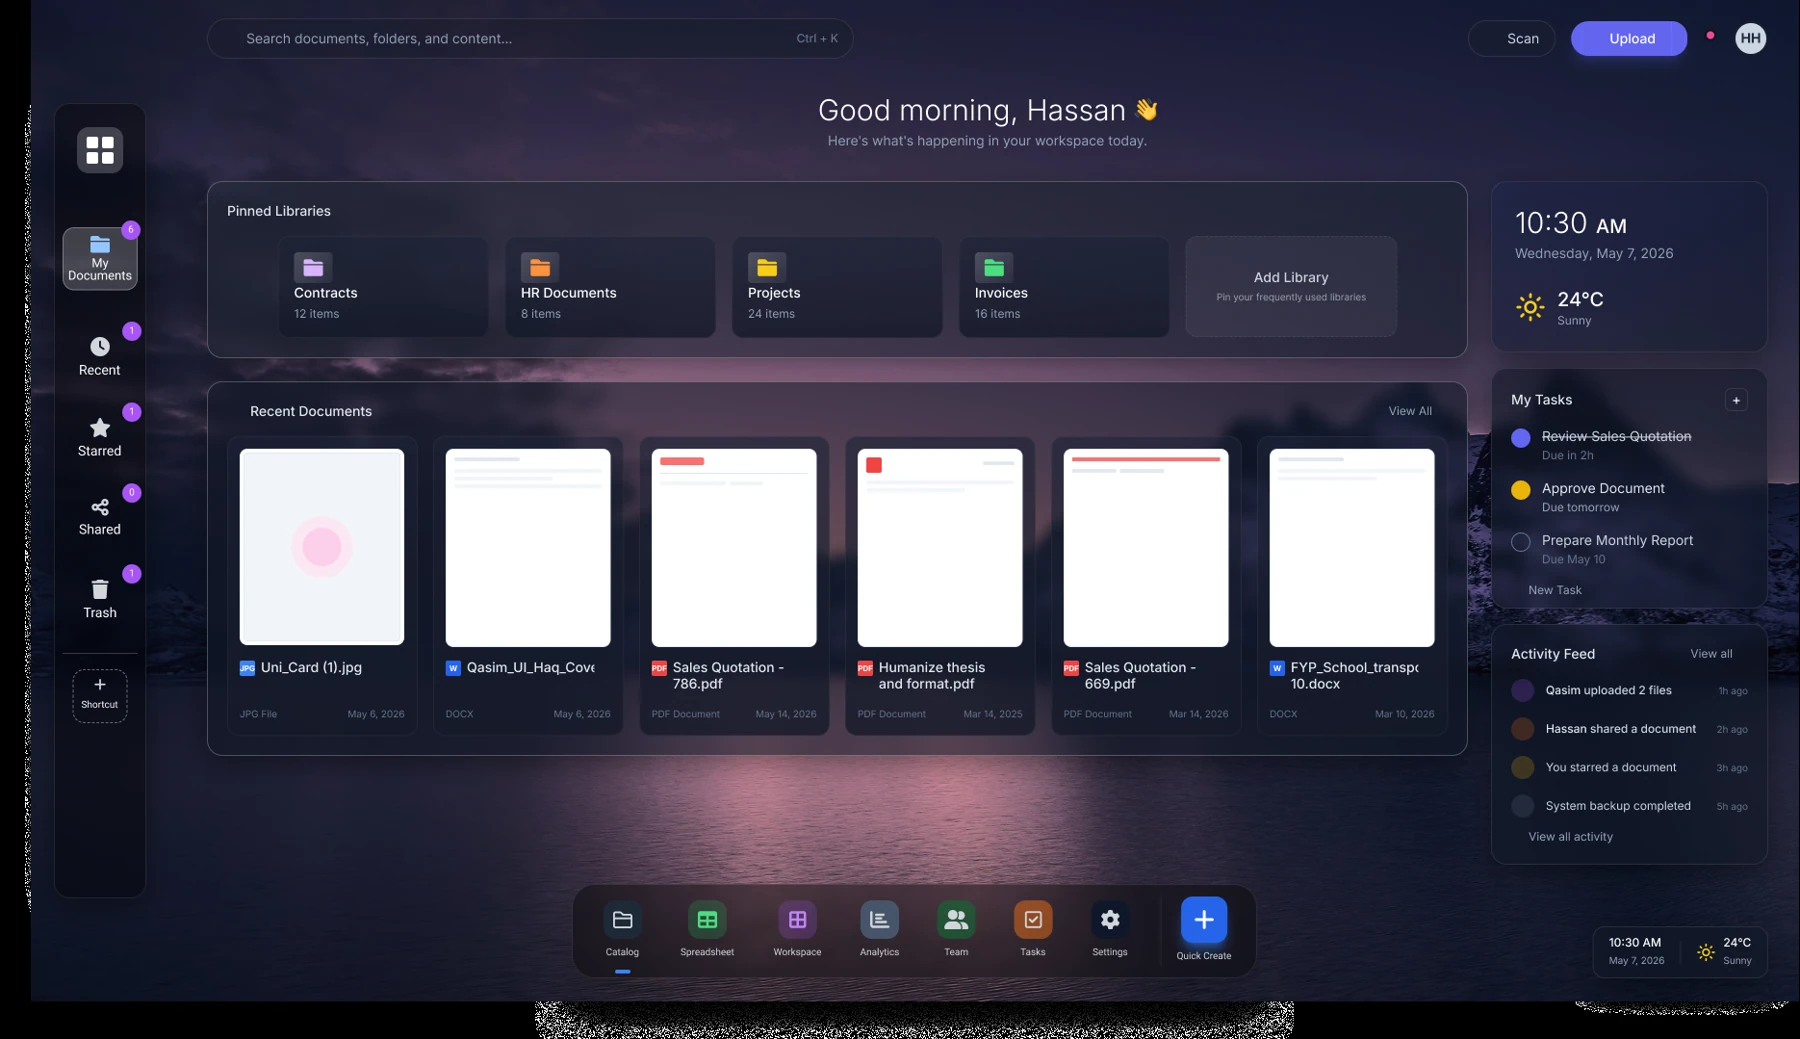
Task: Click the Quick Create plus button
Action: point(1204,920)
